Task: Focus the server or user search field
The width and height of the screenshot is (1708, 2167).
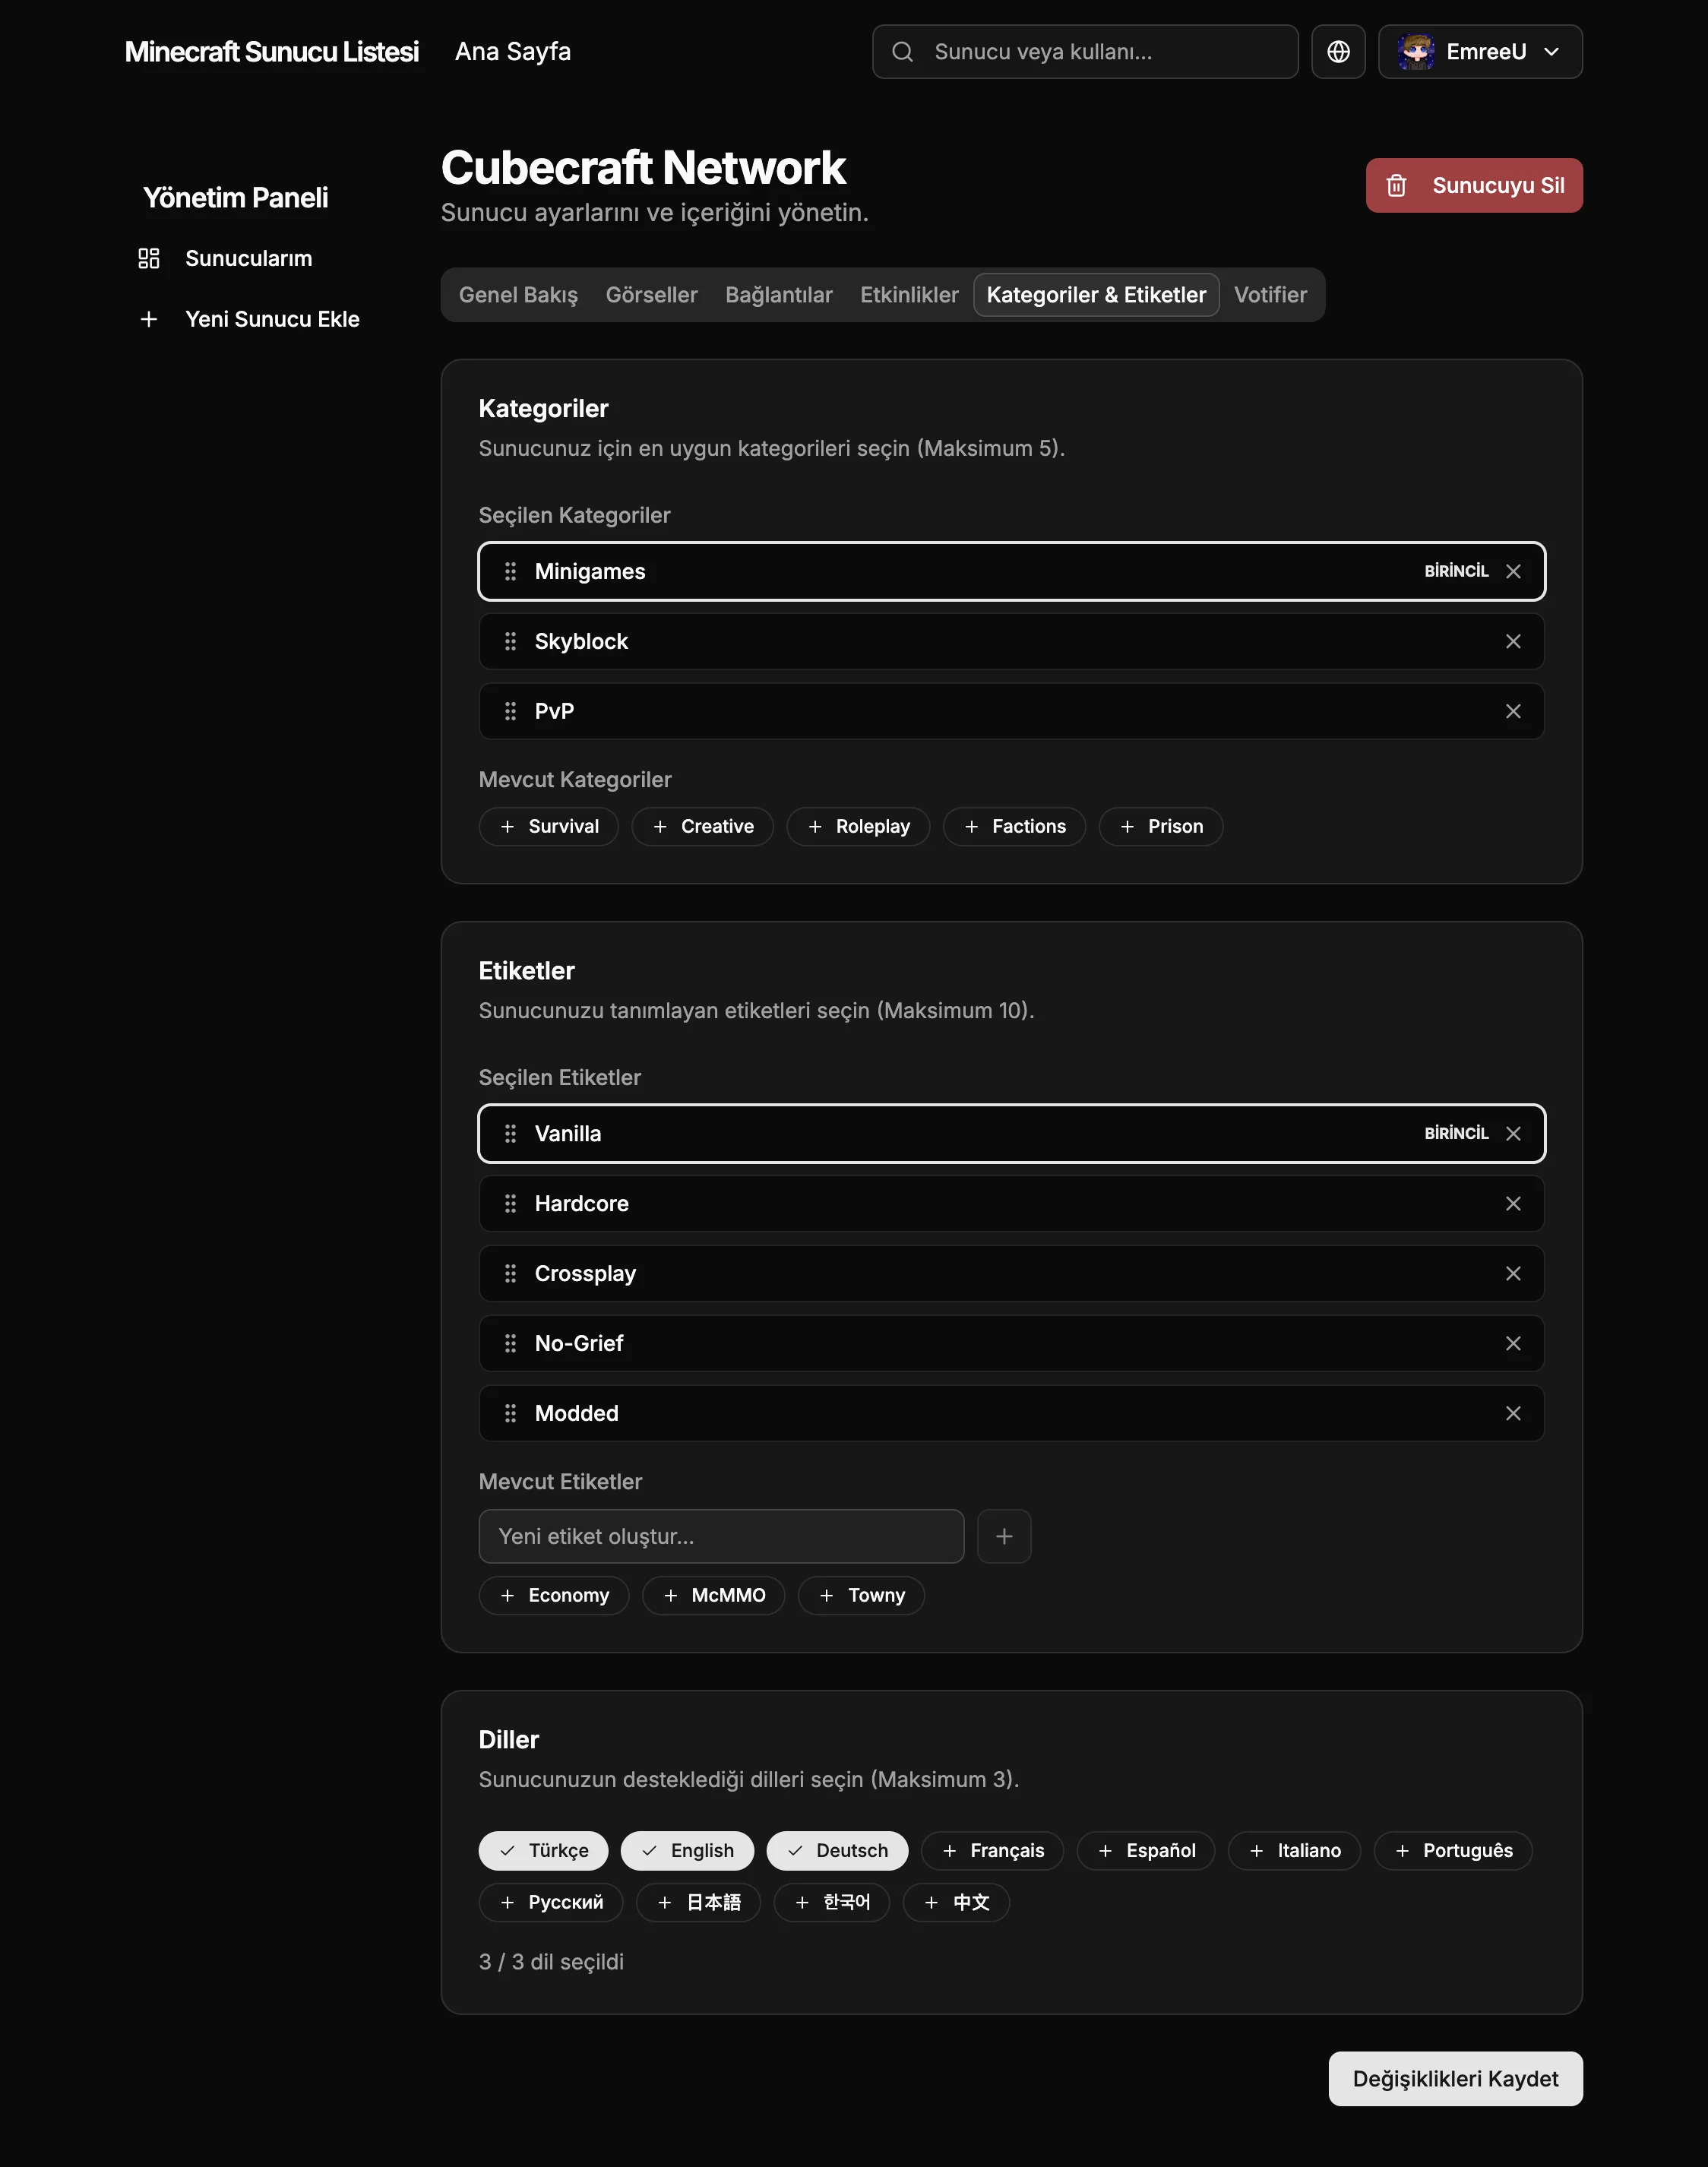Action: pyautogui.click(x=1085, y=52)
